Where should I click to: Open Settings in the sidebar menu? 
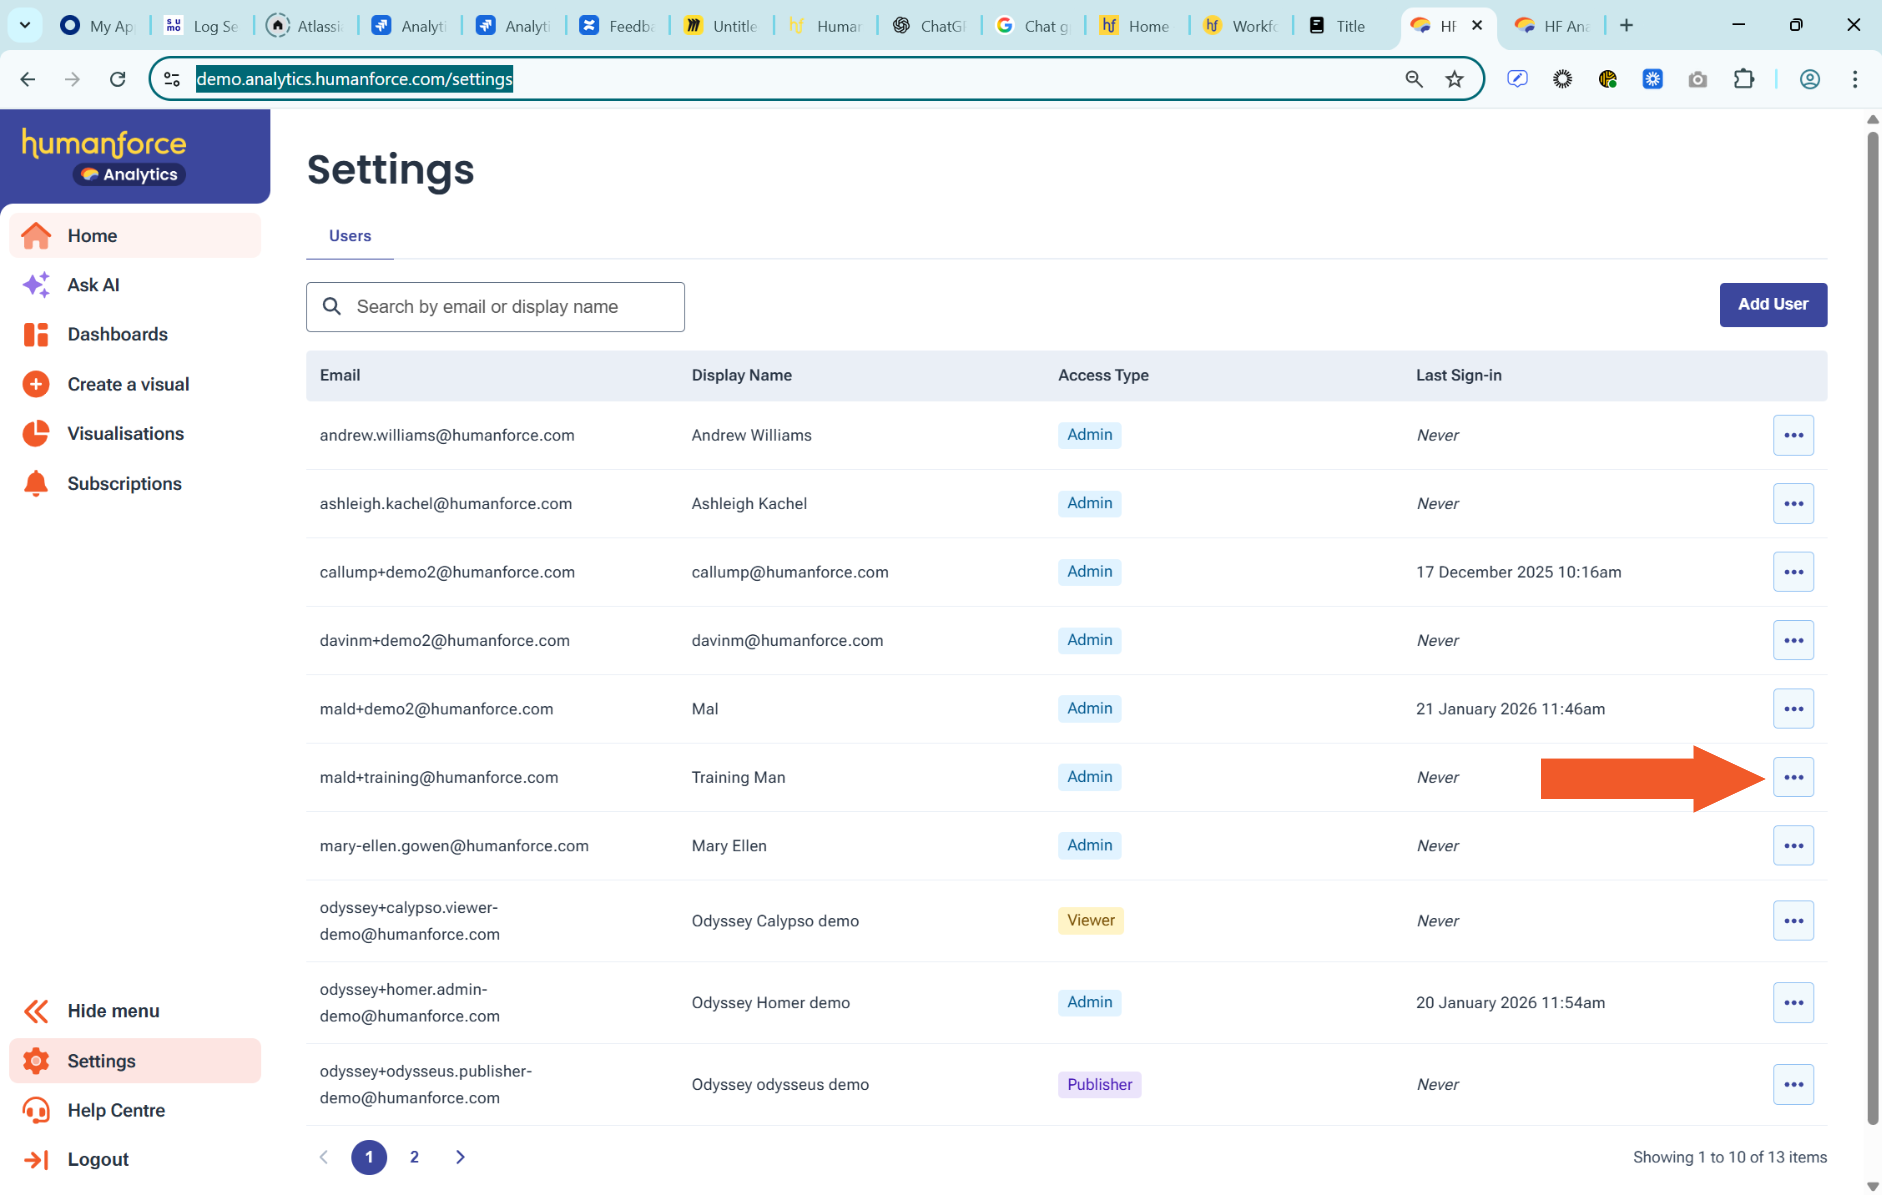click(101, 1061)
